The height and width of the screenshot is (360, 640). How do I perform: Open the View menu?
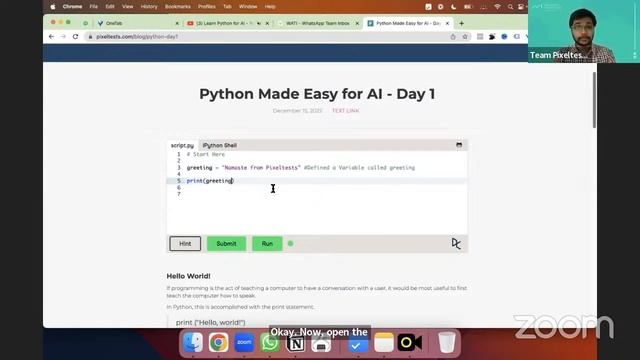pos(127,7)
